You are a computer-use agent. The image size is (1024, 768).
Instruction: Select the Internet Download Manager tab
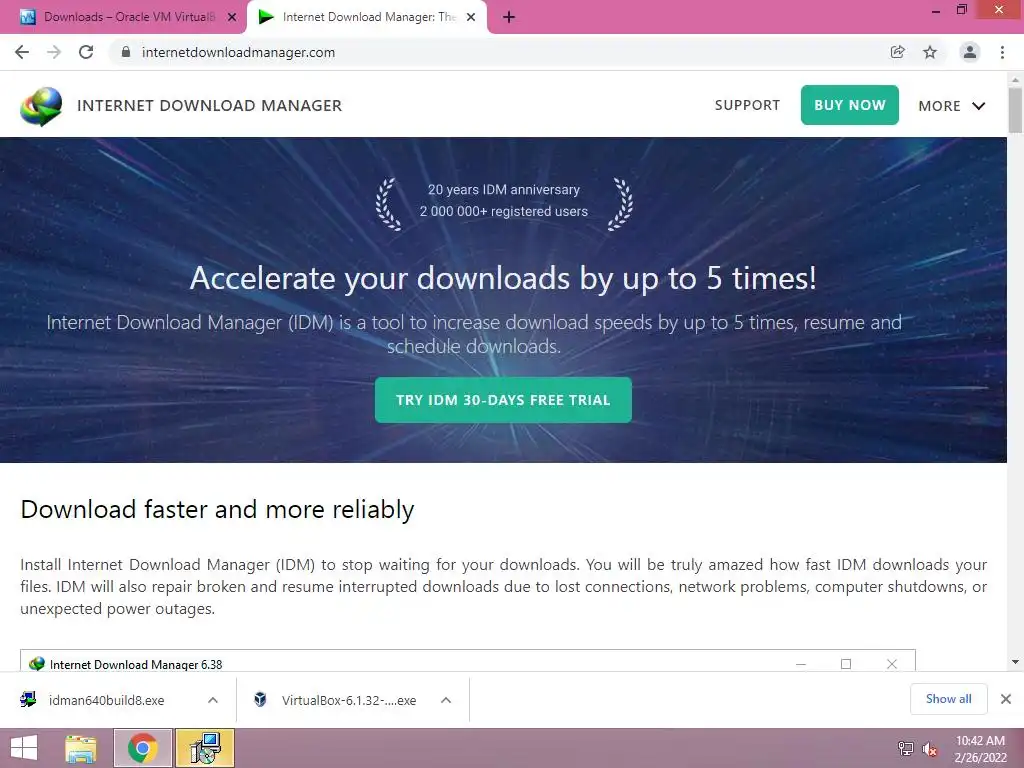(366, 17)
